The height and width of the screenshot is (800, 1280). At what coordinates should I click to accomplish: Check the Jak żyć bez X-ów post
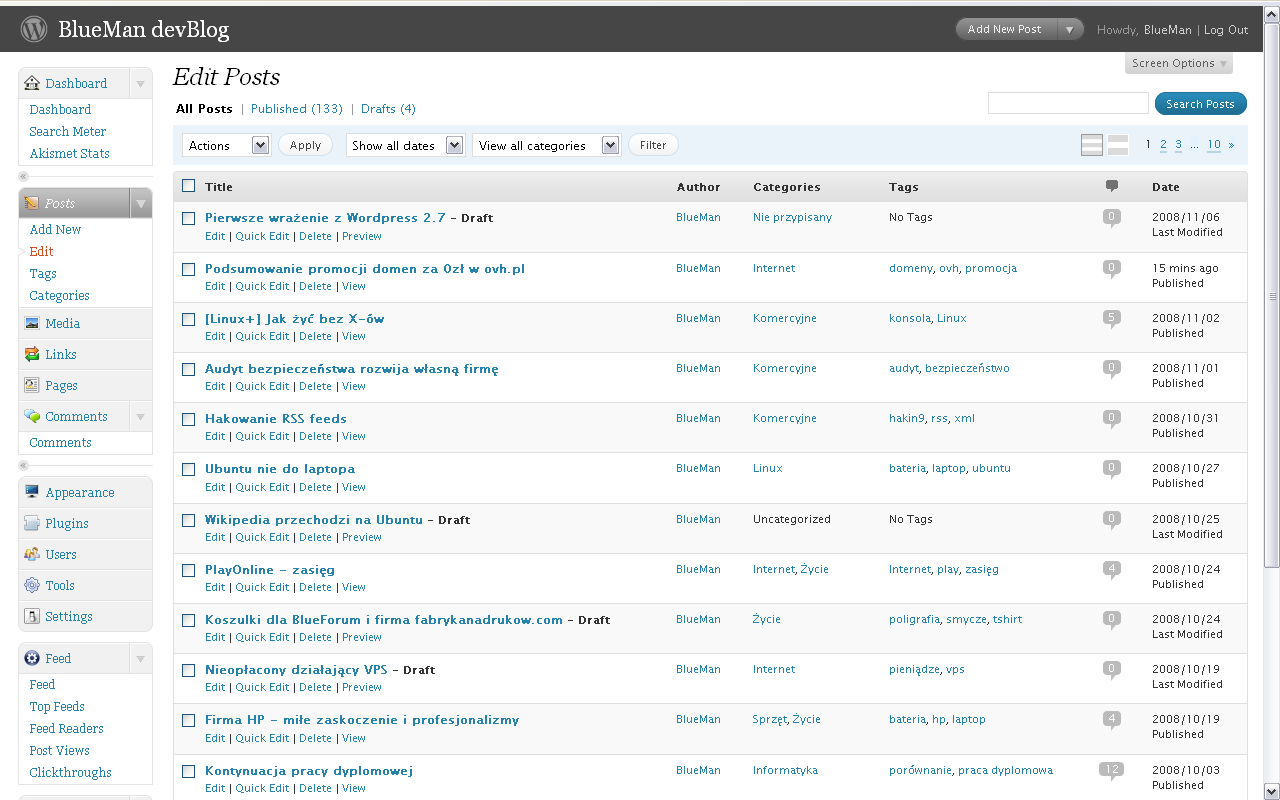click(x=188, y=319)
